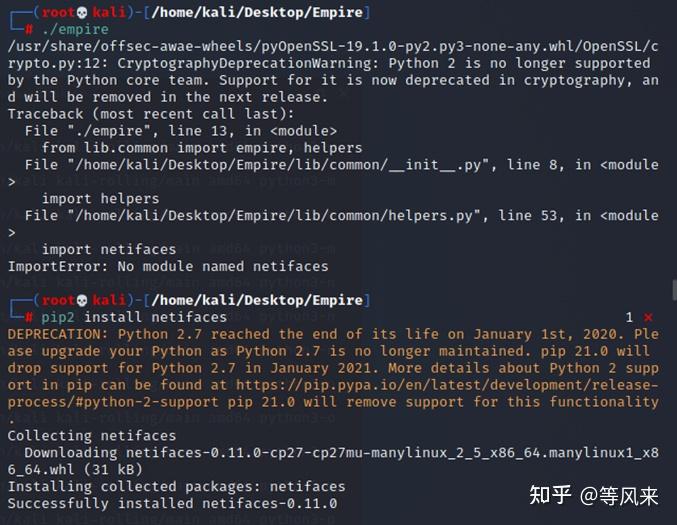Click the red X exit-status indicator

pos(648,317)
